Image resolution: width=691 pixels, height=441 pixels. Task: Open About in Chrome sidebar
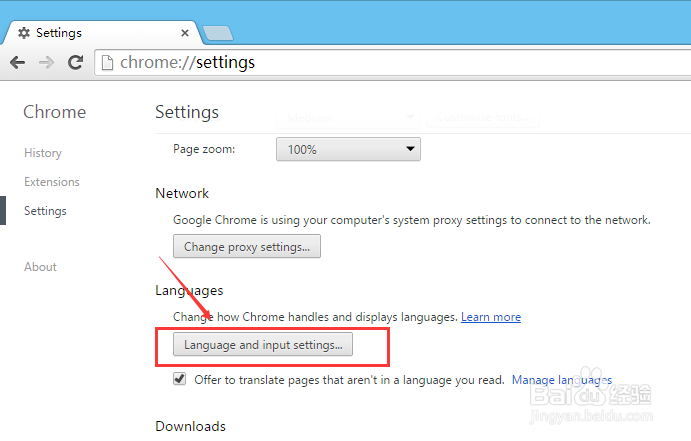pos(41,267)
